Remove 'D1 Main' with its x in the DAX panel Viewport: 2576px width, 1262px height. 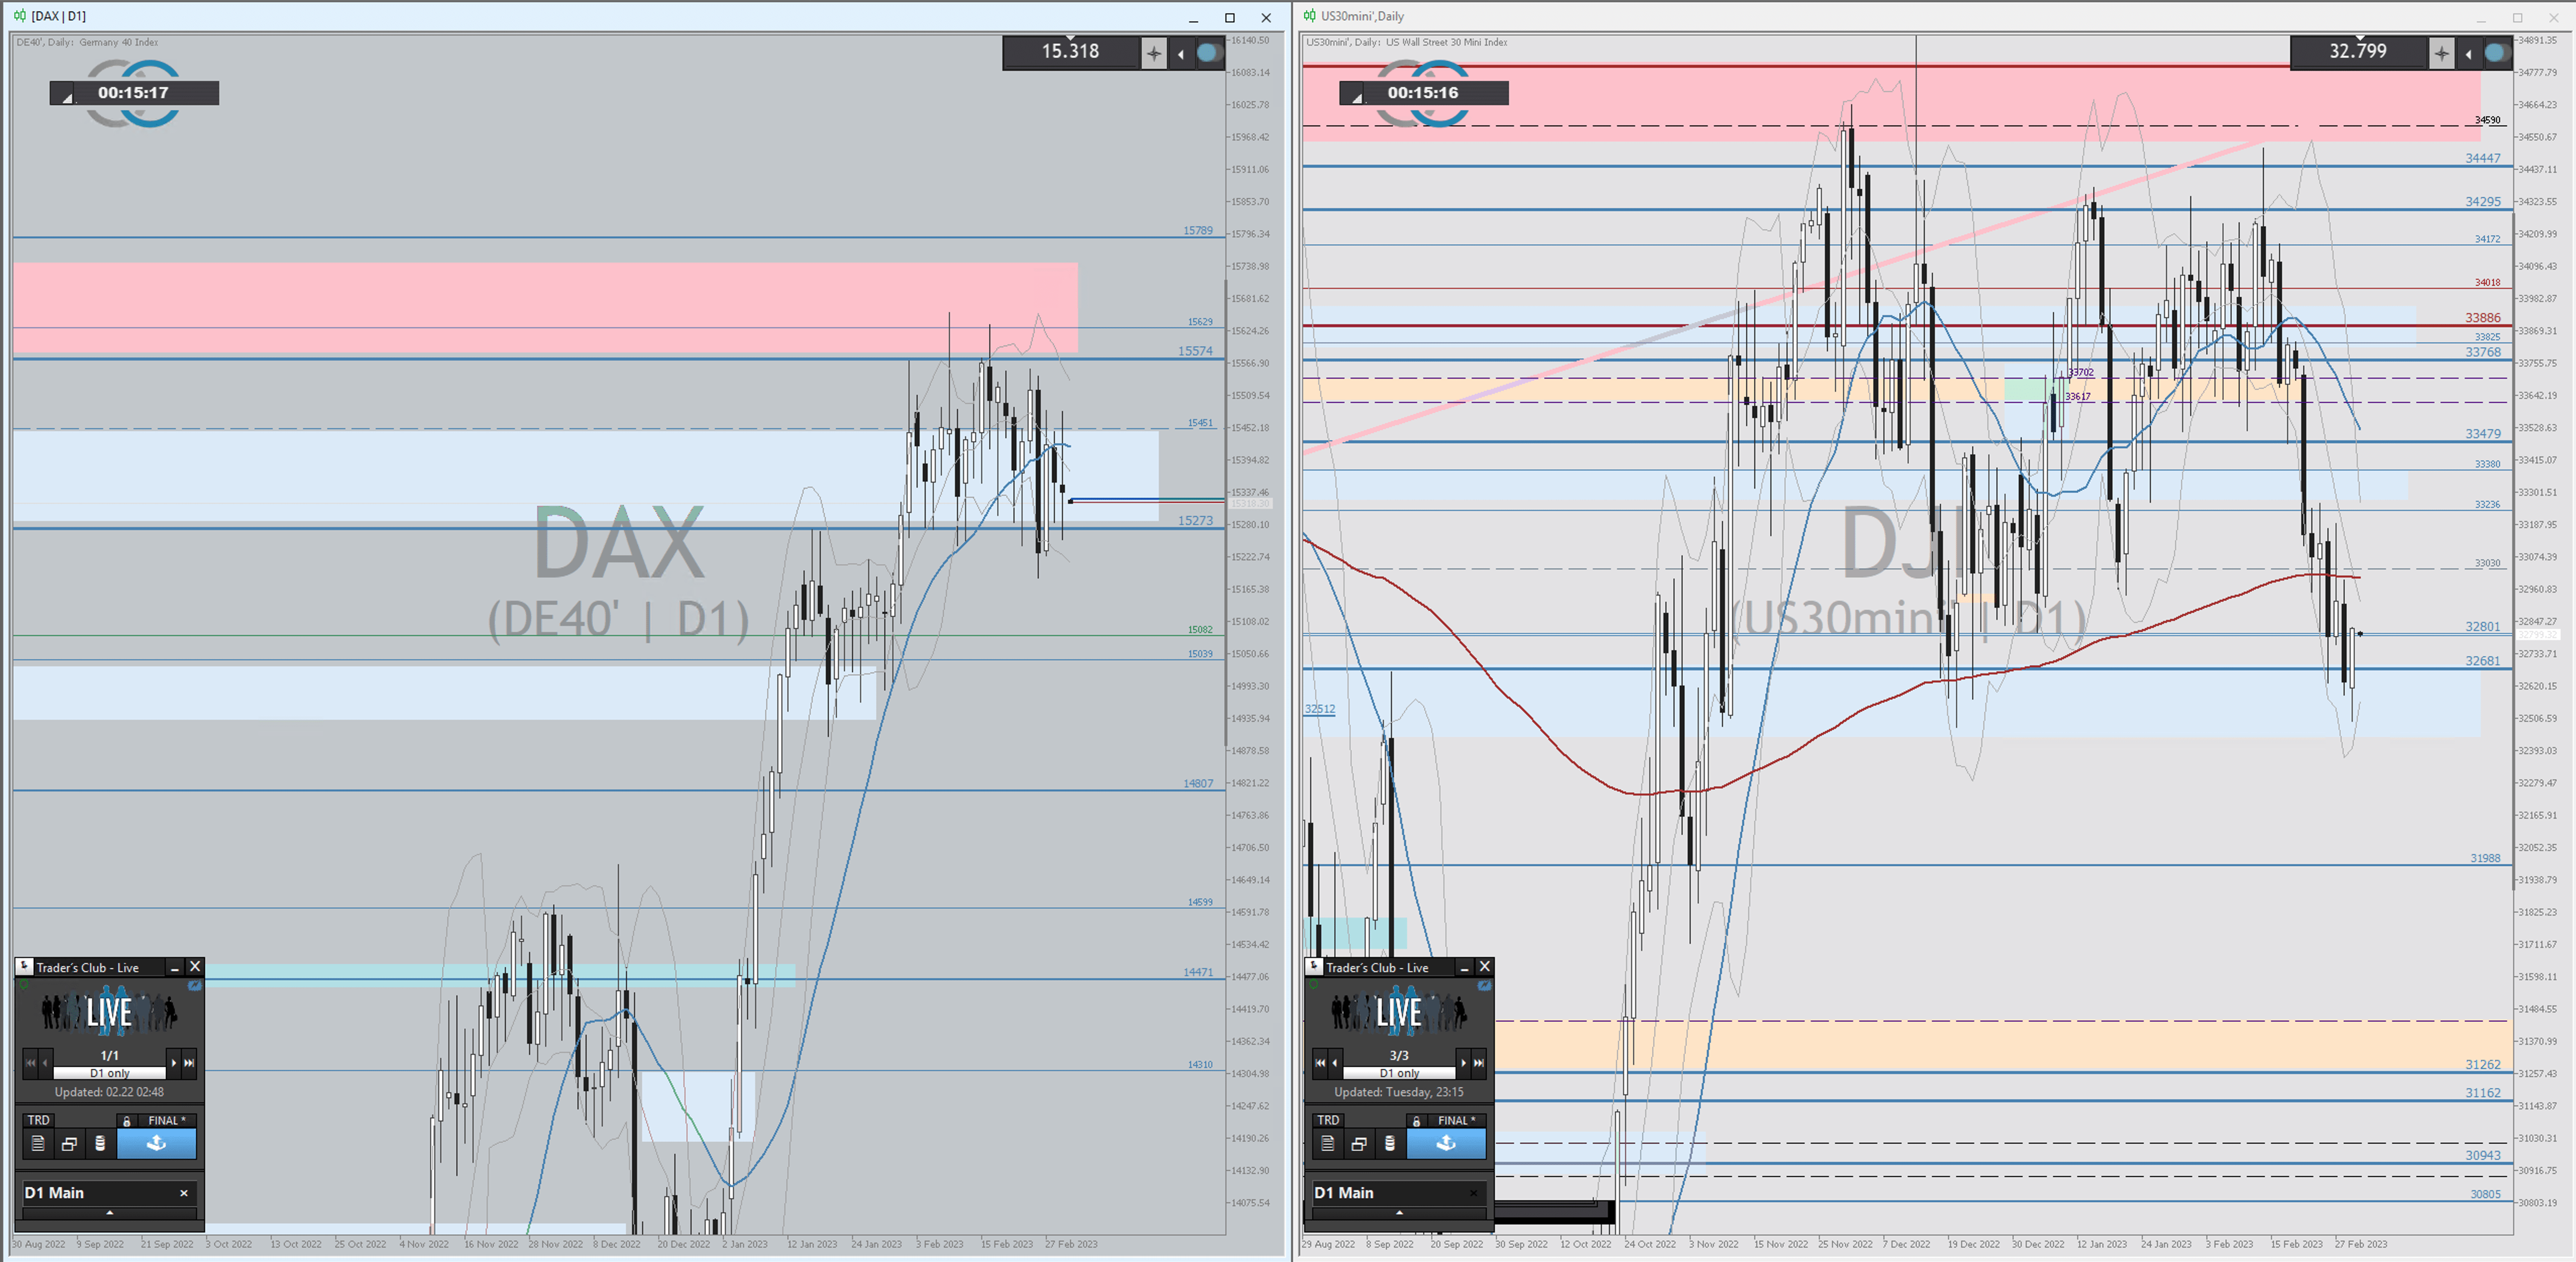tap(184, 1192)
